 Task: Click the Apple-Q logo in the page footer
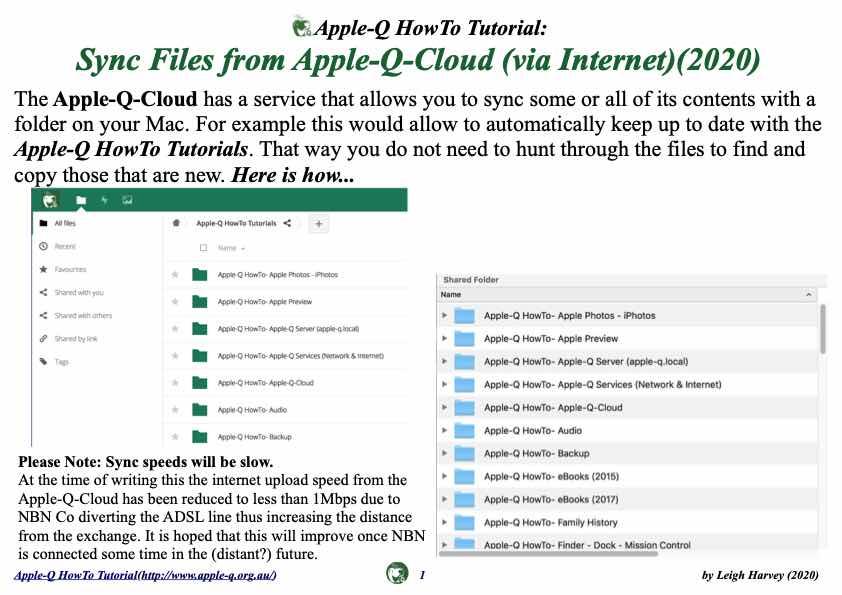(x=397, y=573)
